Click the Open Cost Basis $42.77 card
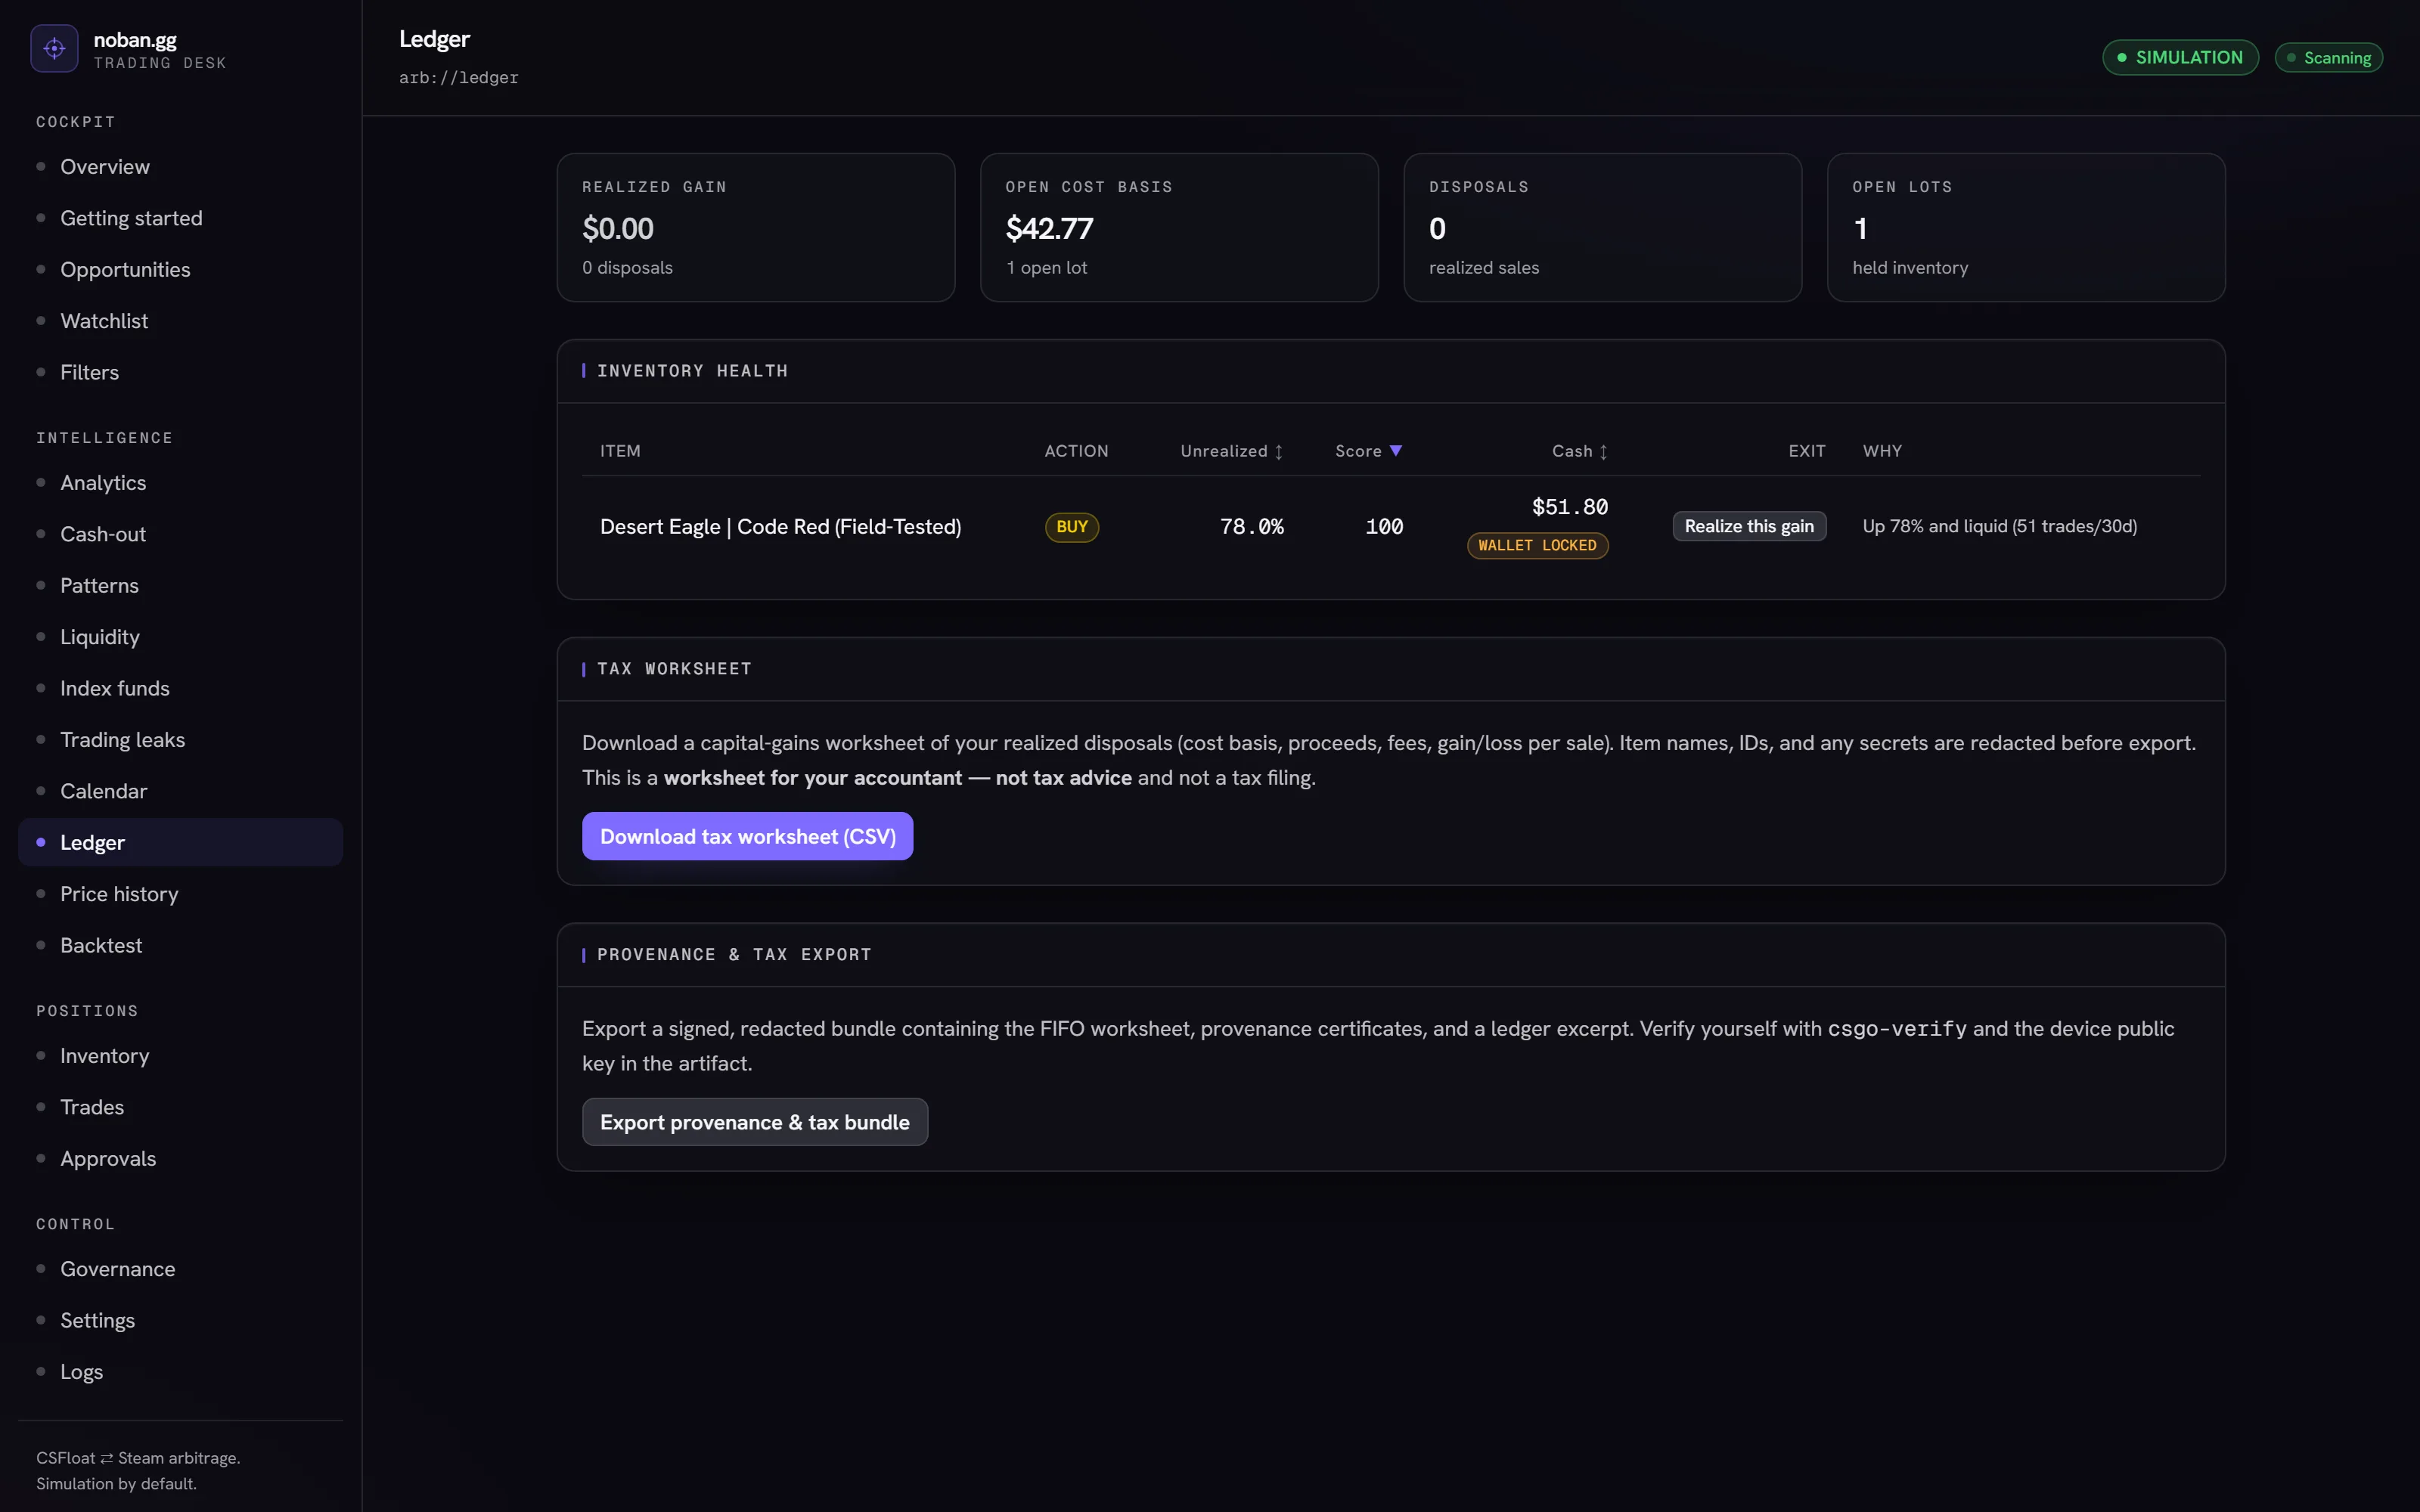2420x1512 pixels. 1179,227
